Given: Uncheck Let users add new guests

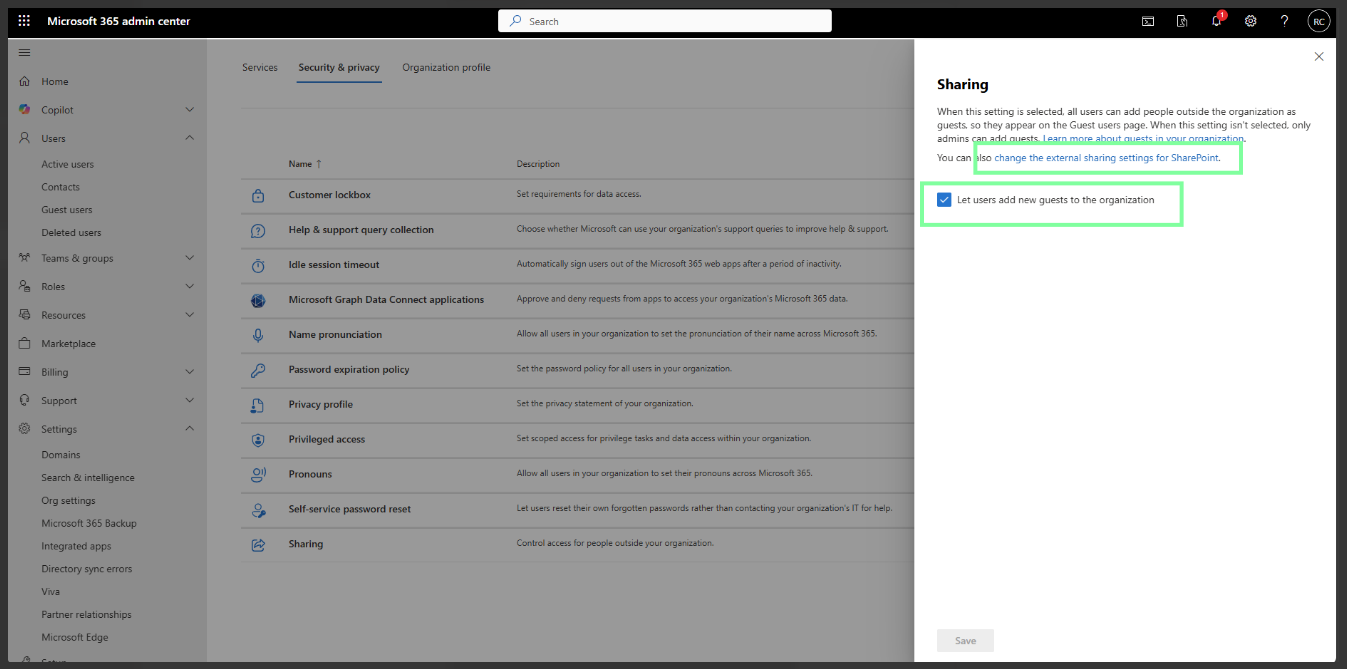Looking at the screenshot, I should click(944, 200).
